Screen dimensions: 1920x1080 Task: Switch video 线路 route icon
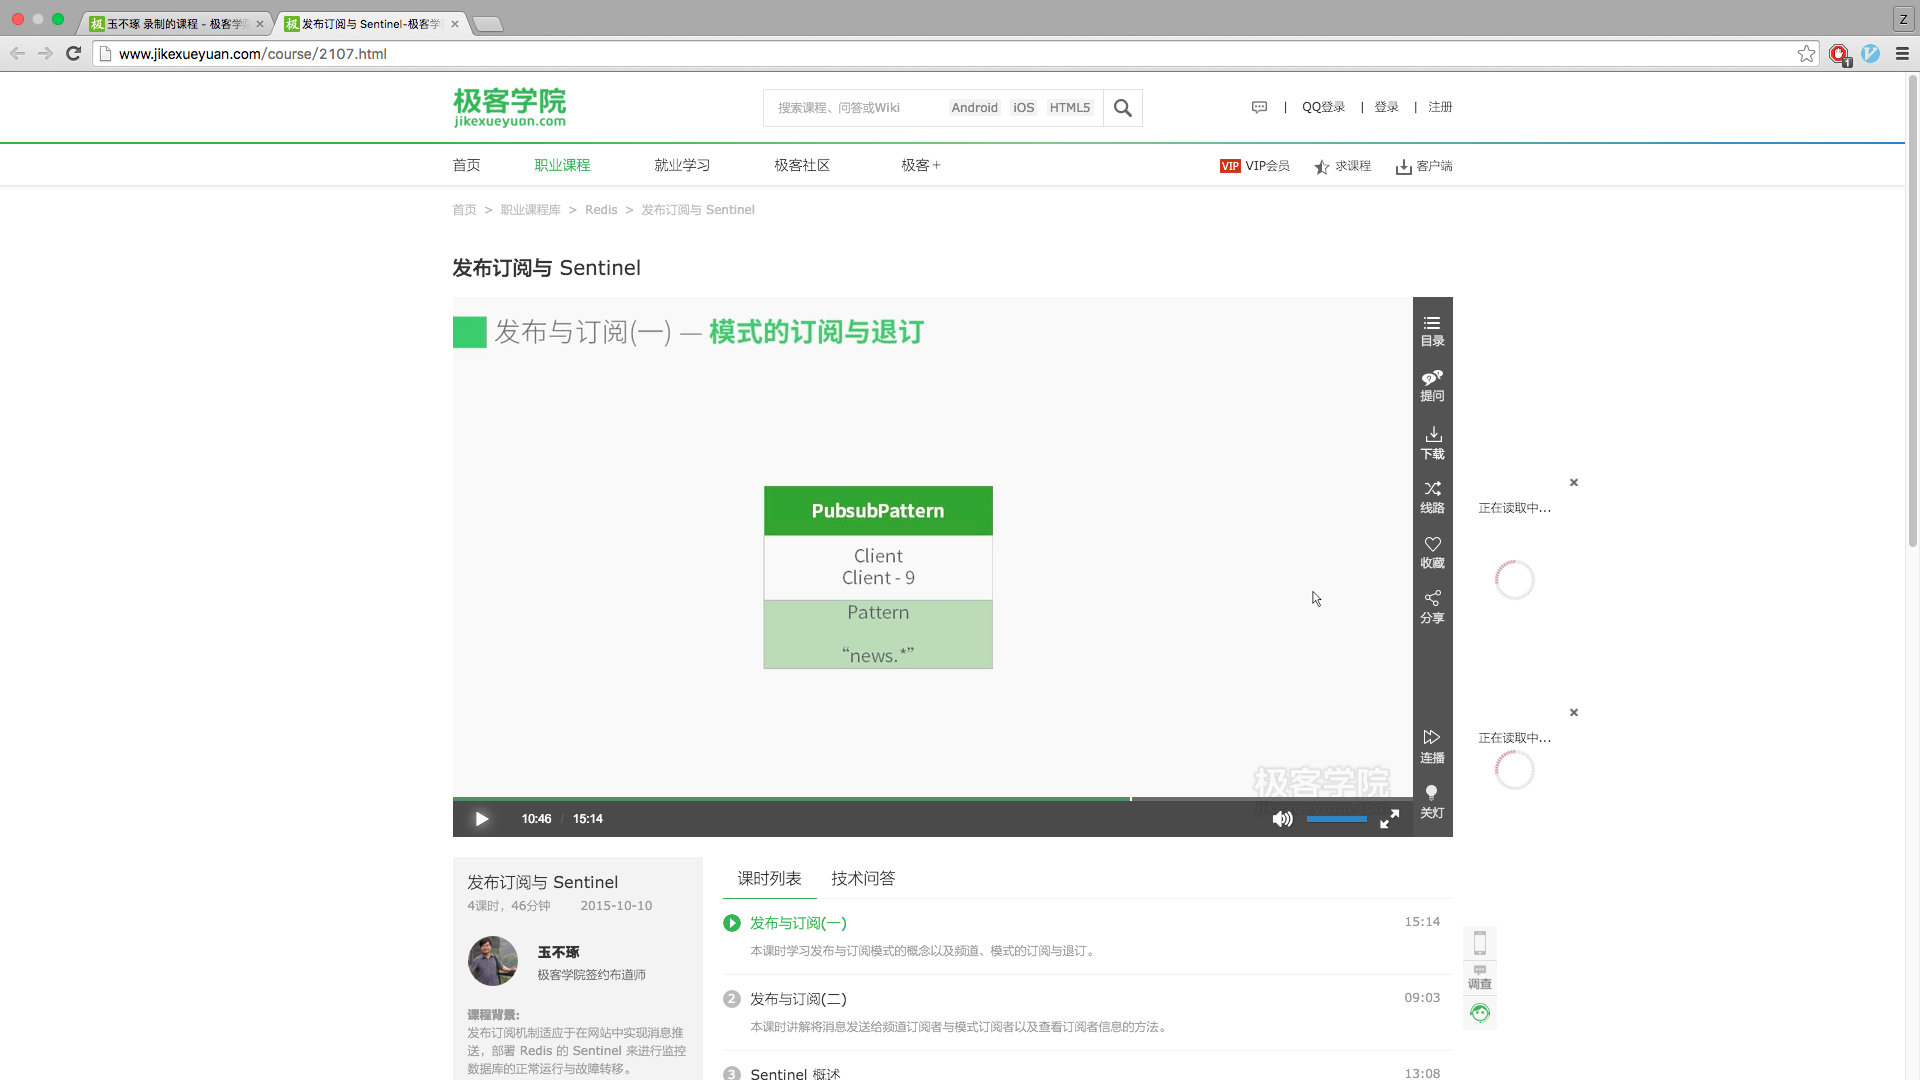pos(1432,496)
